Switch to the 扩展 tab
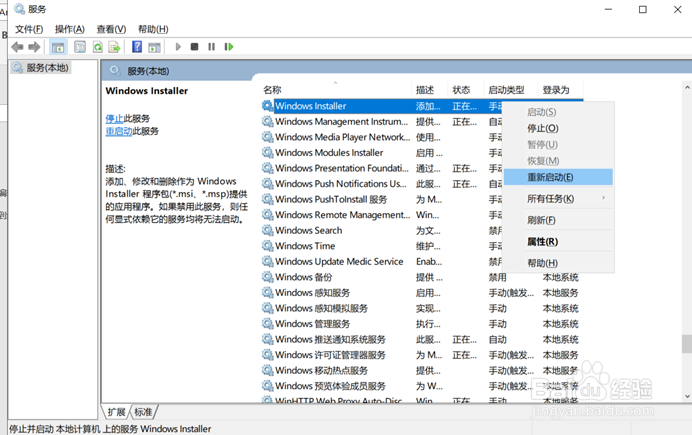The height and width of the screenshot is (435, 692). pos(117,412)
